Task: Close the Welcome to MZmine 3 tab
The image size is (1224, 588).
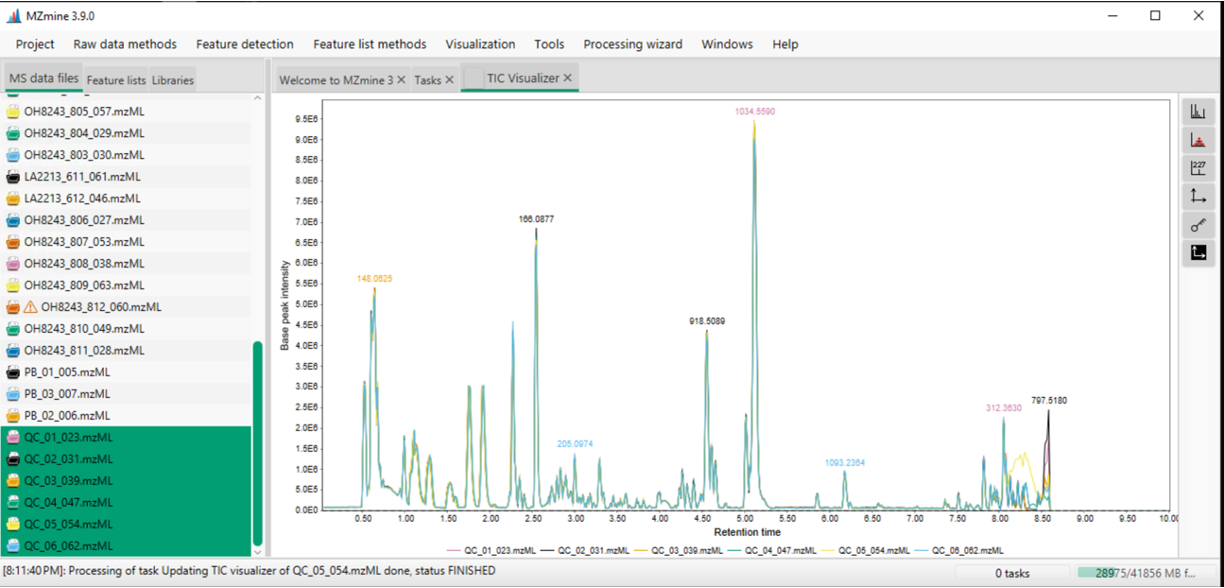Action: pos(401,80)
